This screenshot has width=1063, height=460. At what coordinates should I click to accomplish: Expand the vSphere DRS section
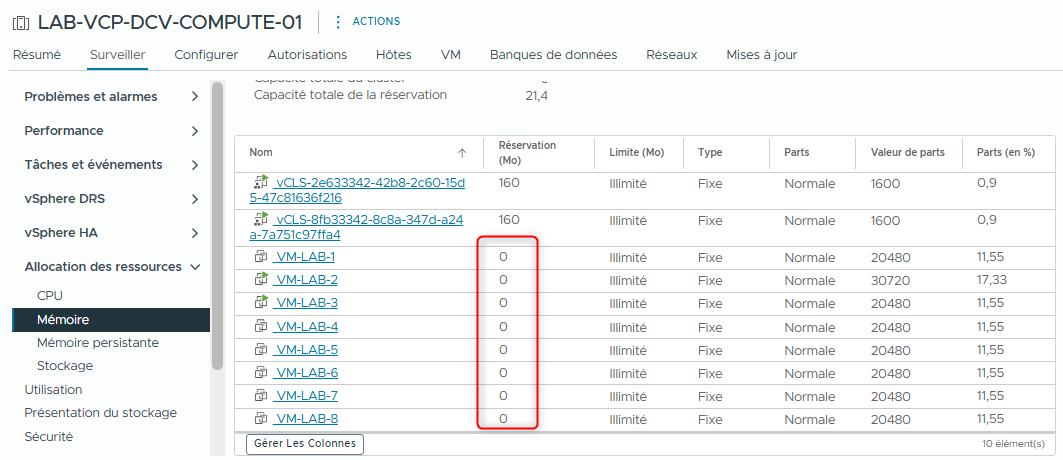(x=195, y=199)
